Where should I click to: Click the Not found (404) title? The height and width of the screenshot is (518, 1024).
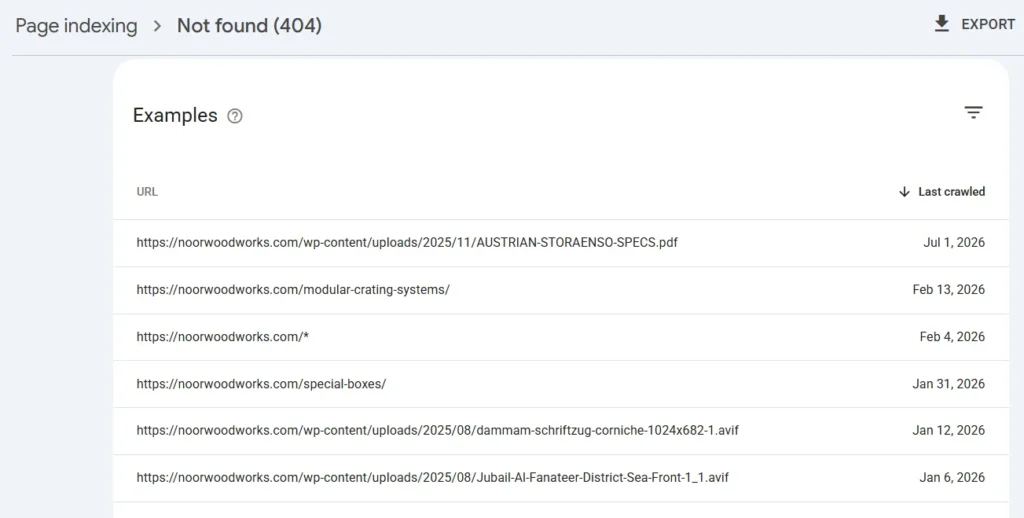249,25
